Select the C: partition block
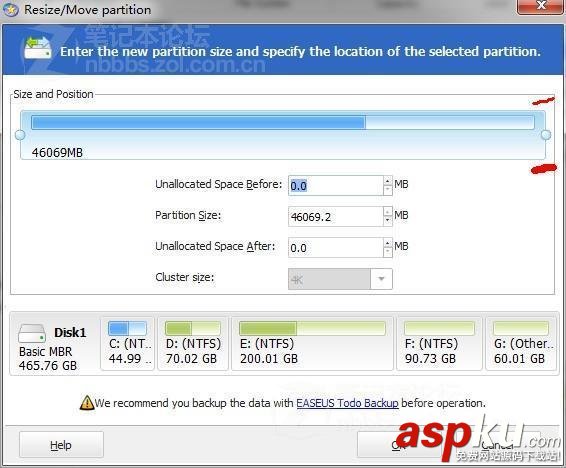This screenshot has width=566, height=468. coord(127,343)
